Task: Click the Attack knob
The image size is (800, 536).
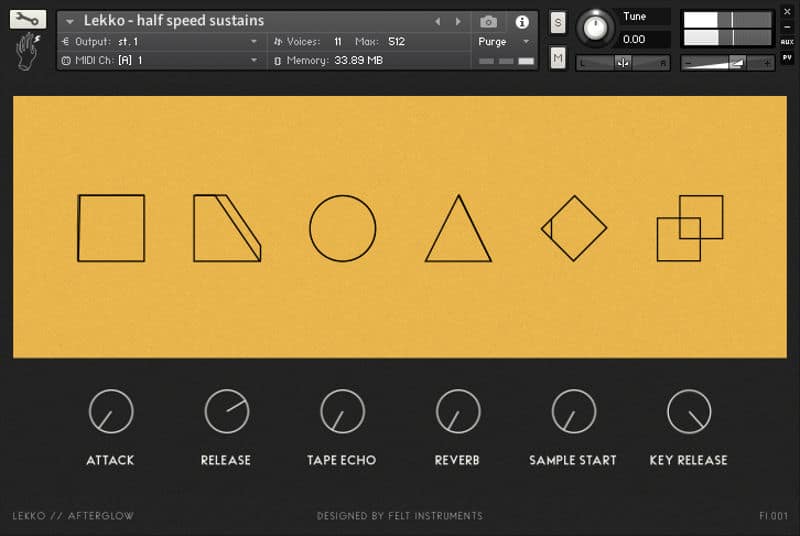Action: [111, 411]
